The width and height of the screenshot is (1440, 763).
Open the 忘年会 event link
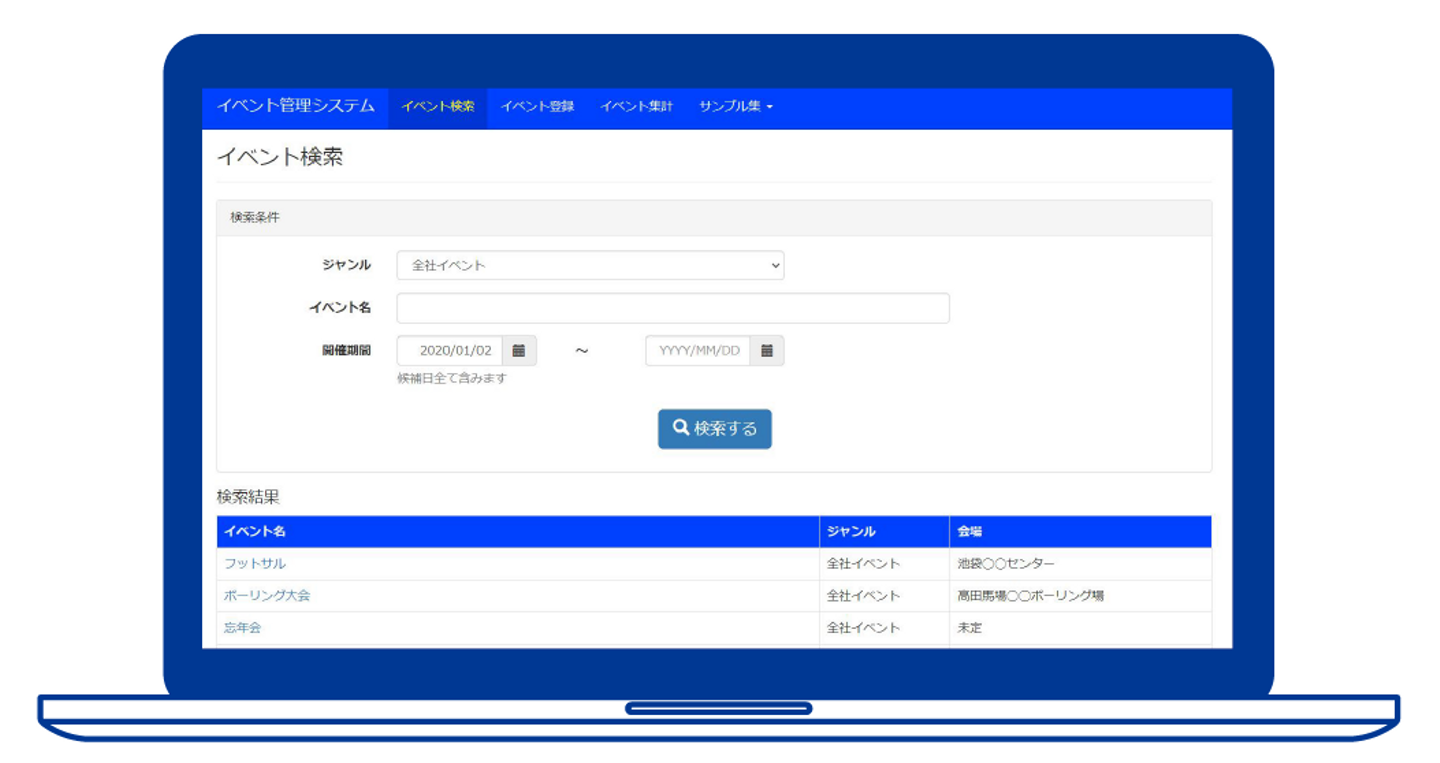click(243, 628)
